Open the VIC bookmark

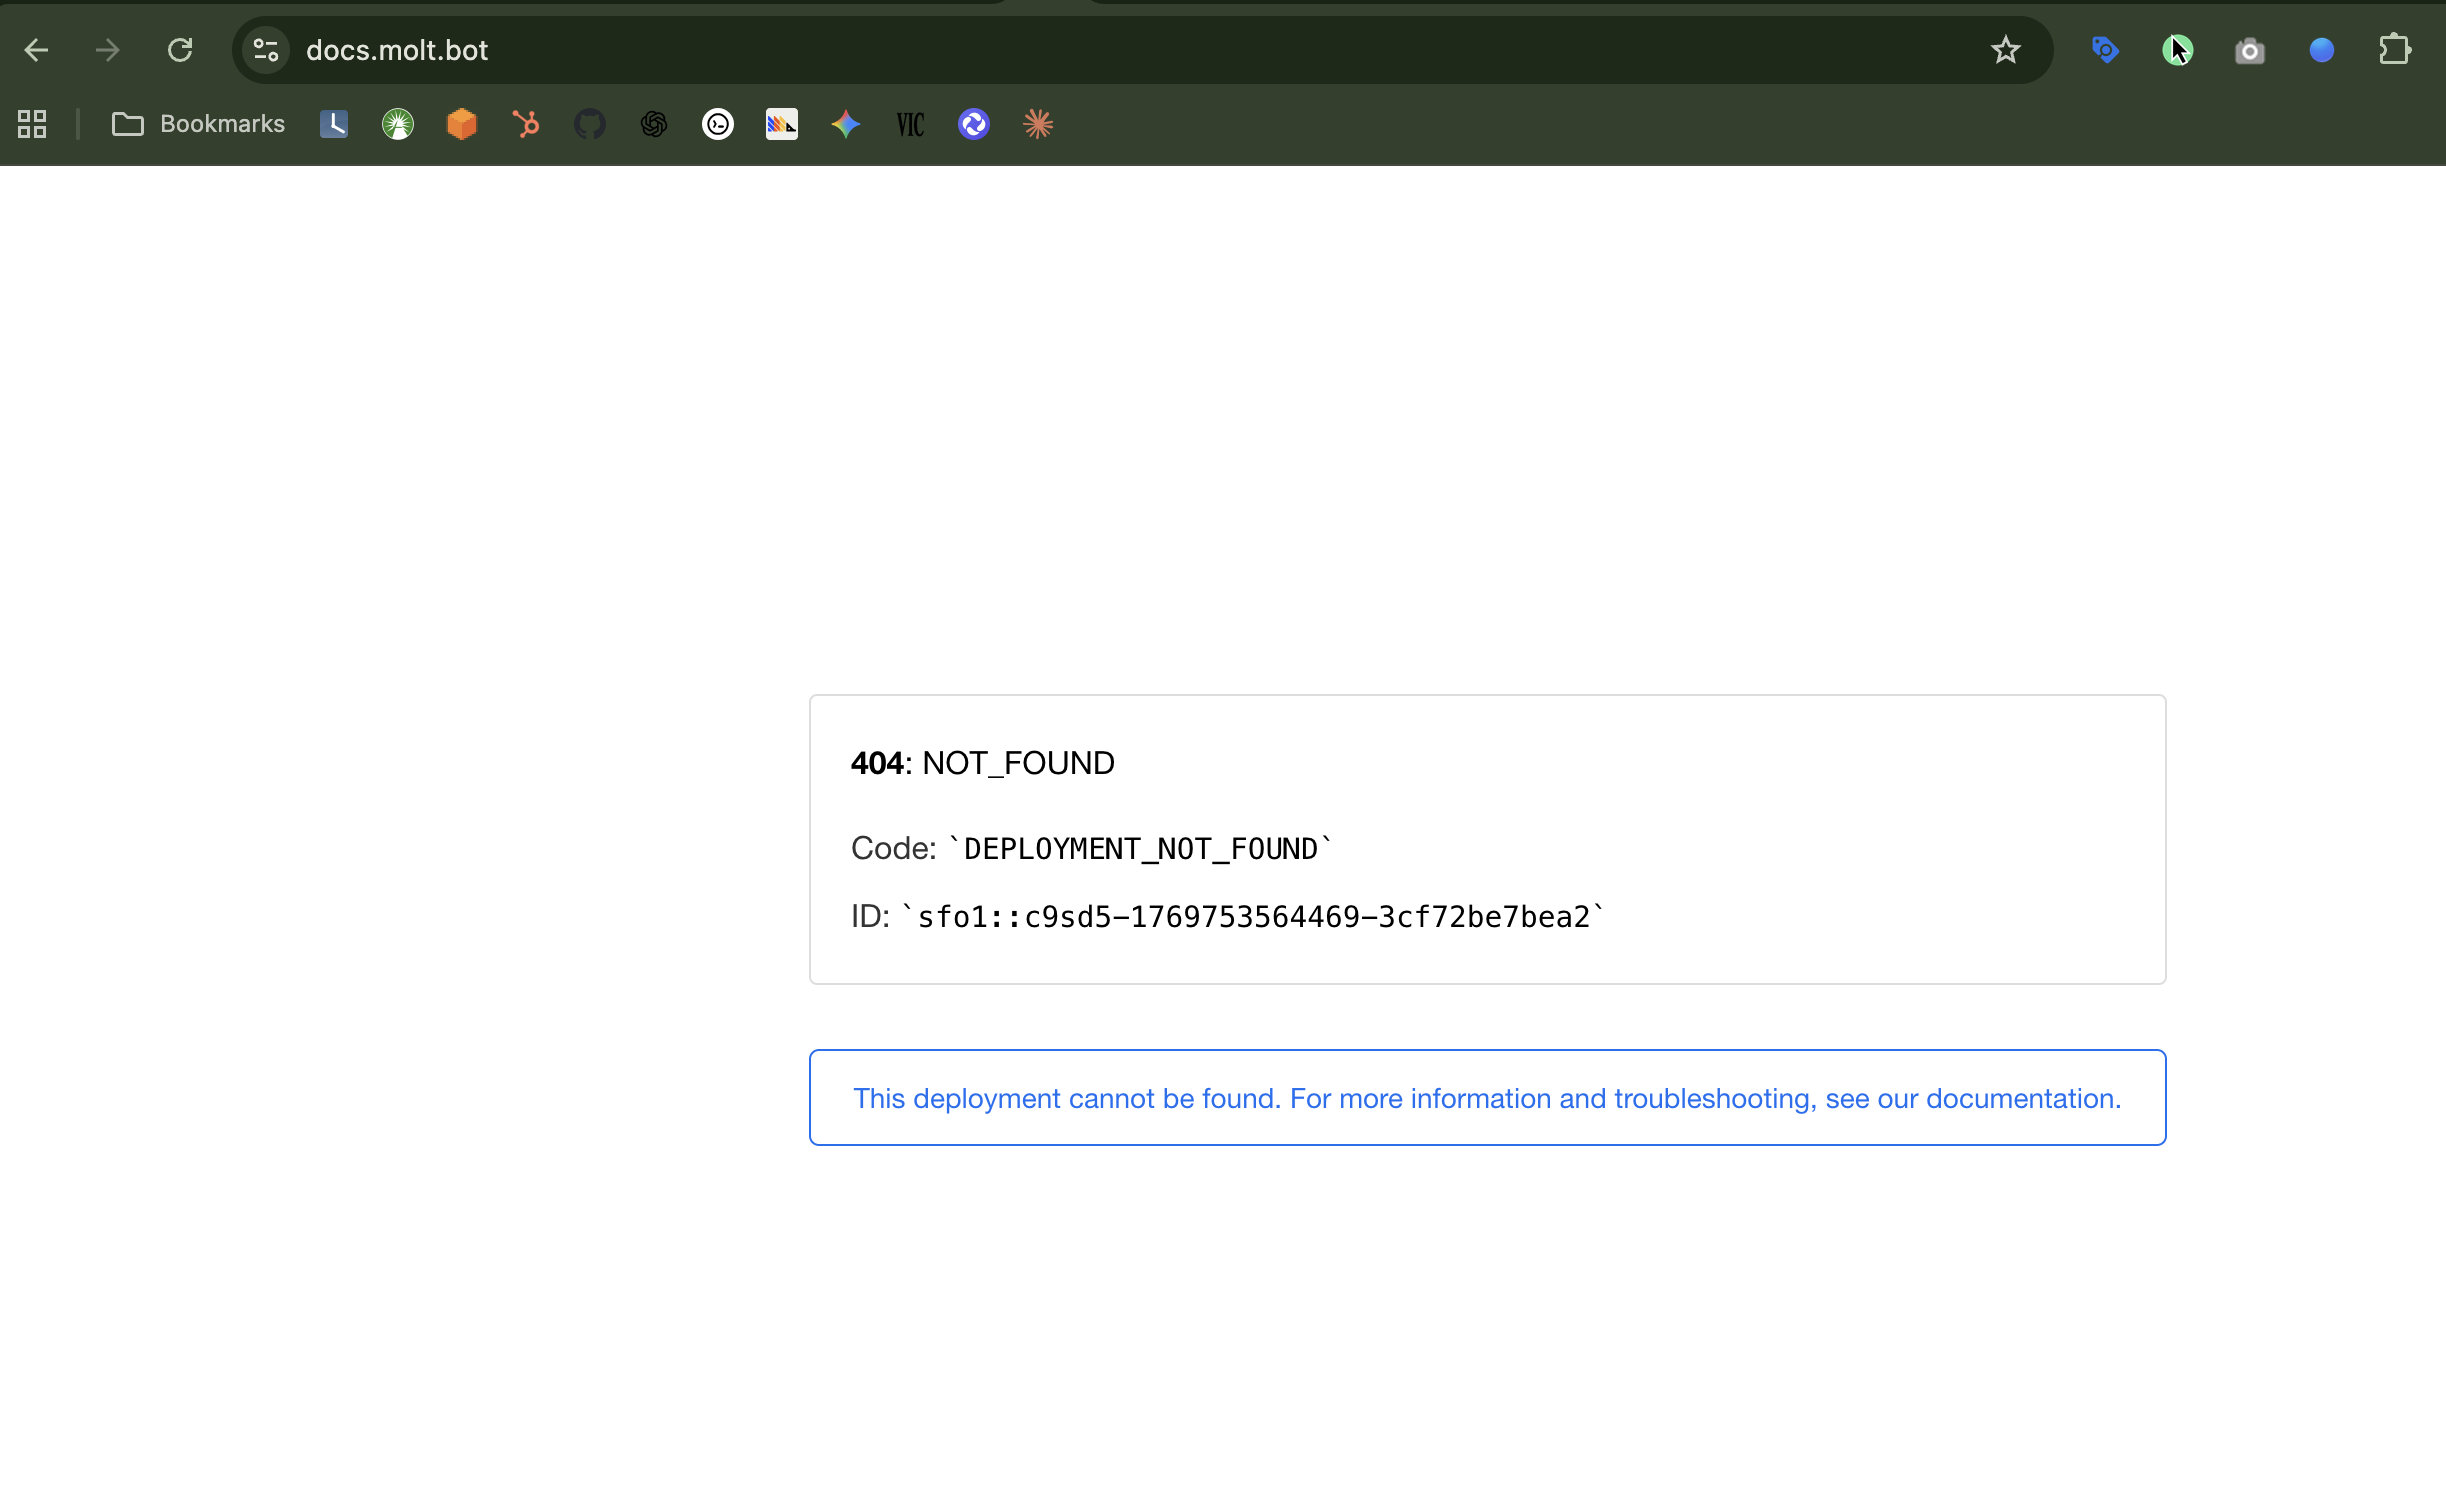coord(910,124)
